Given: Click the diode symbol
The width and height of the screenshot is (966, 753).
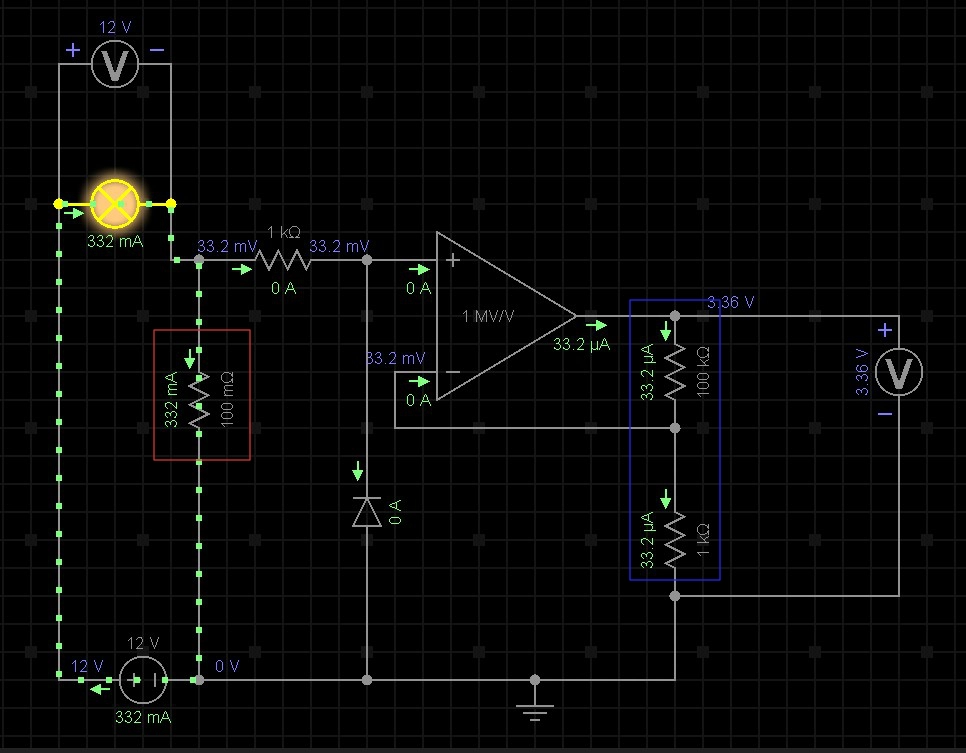Looking at the screenshot, I should click(x=367, y=511).
